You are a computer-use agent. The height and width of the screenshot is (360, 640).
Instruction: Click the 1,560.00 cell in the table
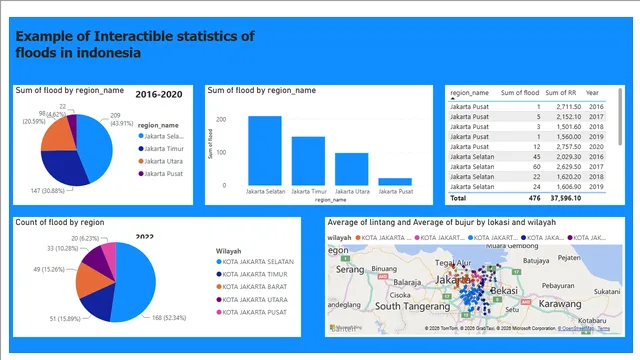[569, 137]
